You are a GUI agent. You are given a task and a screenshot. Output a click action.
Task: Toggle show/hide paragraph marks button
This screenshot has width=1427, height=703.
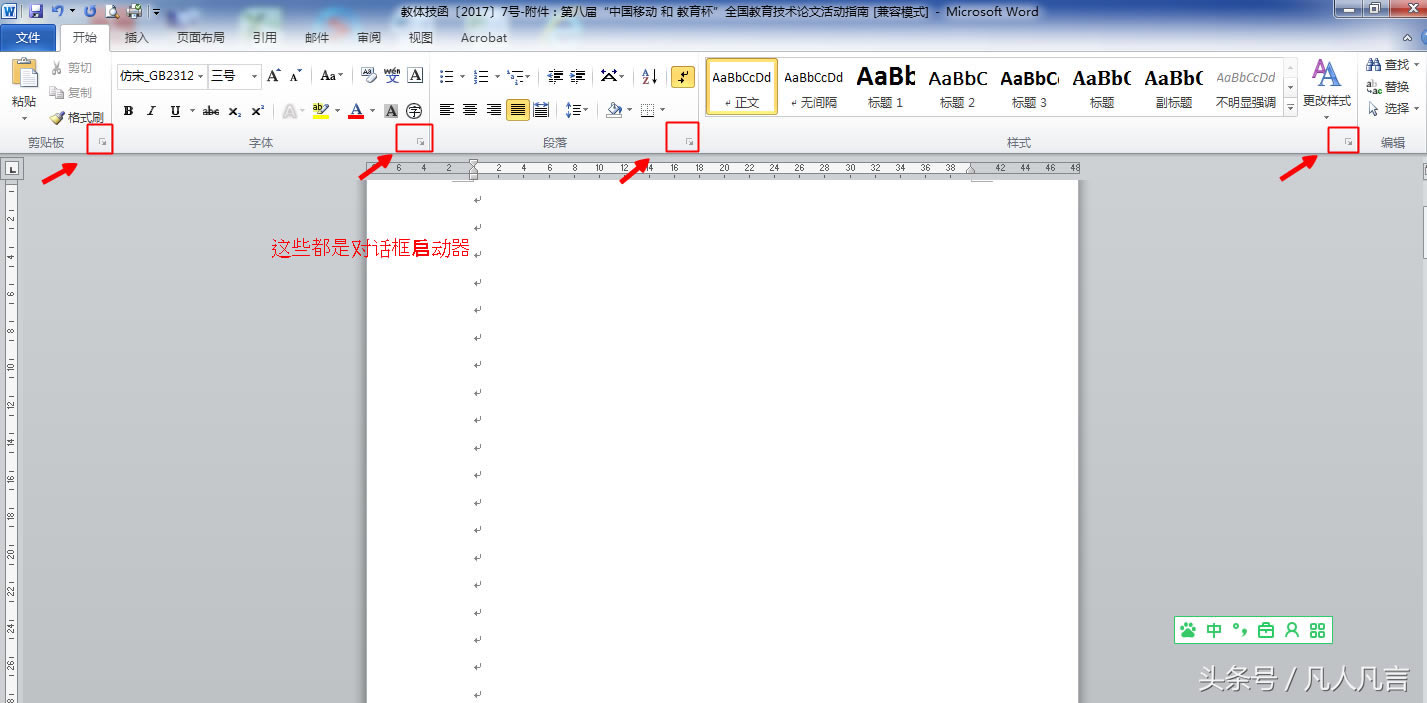tap(683, 76)
